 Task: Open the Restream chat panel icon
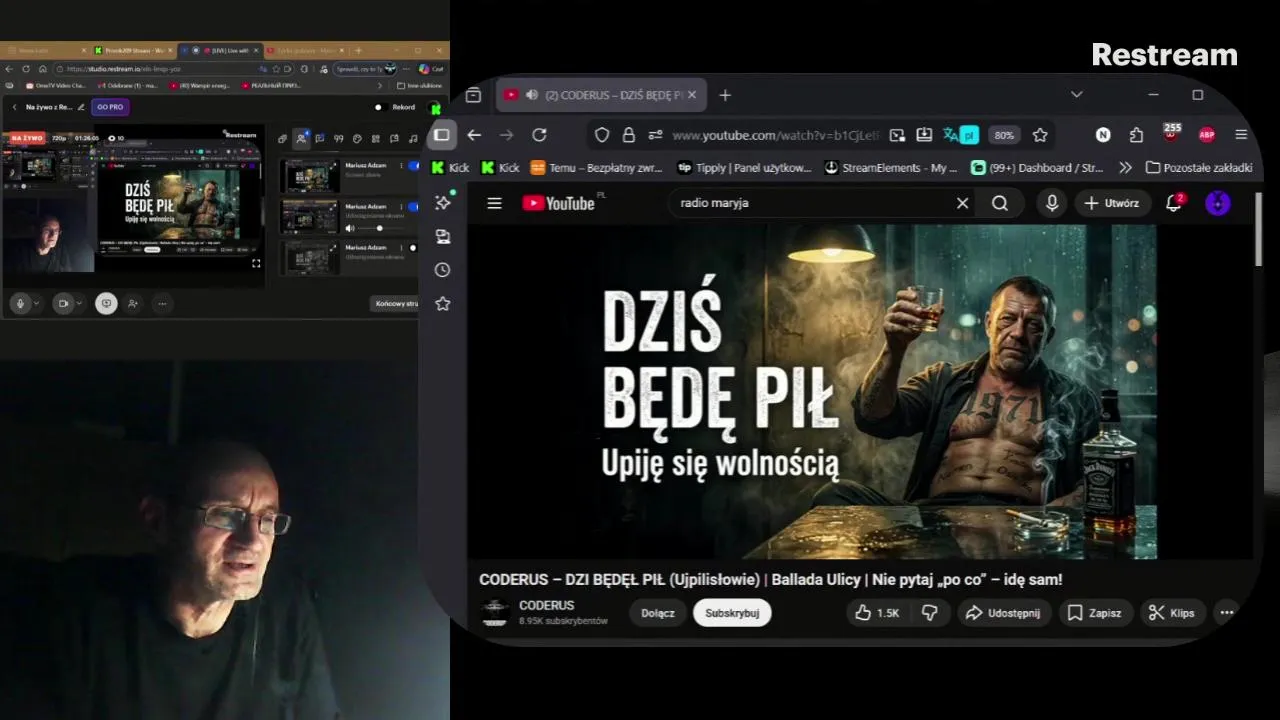point(320,138)
